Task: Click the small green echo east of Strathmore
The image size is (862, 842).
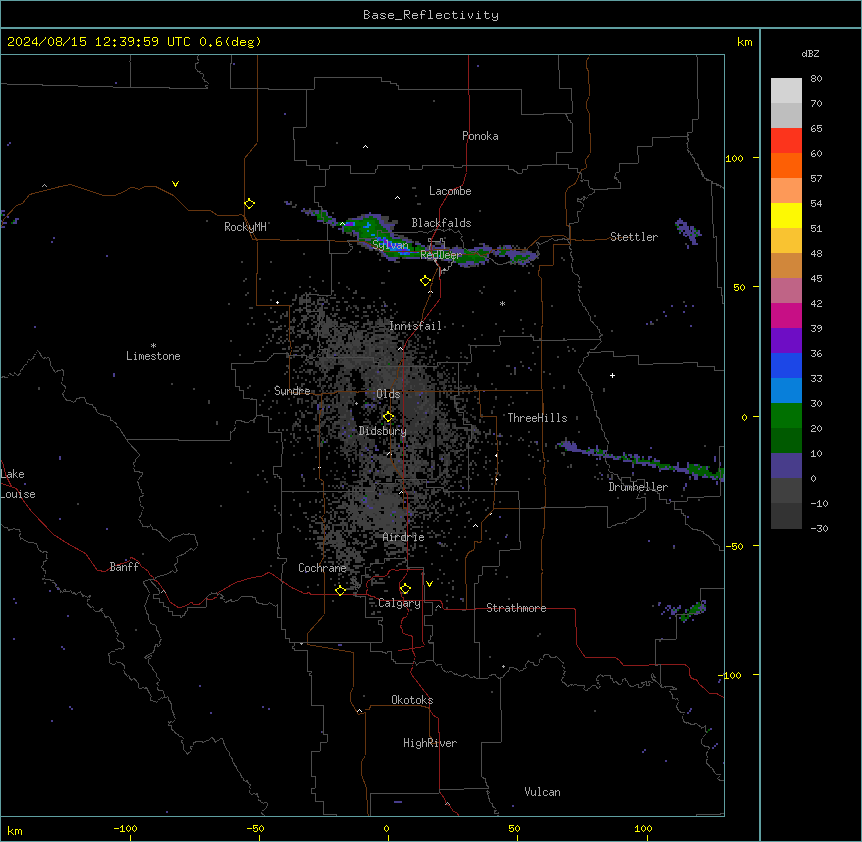Action: 693,610
